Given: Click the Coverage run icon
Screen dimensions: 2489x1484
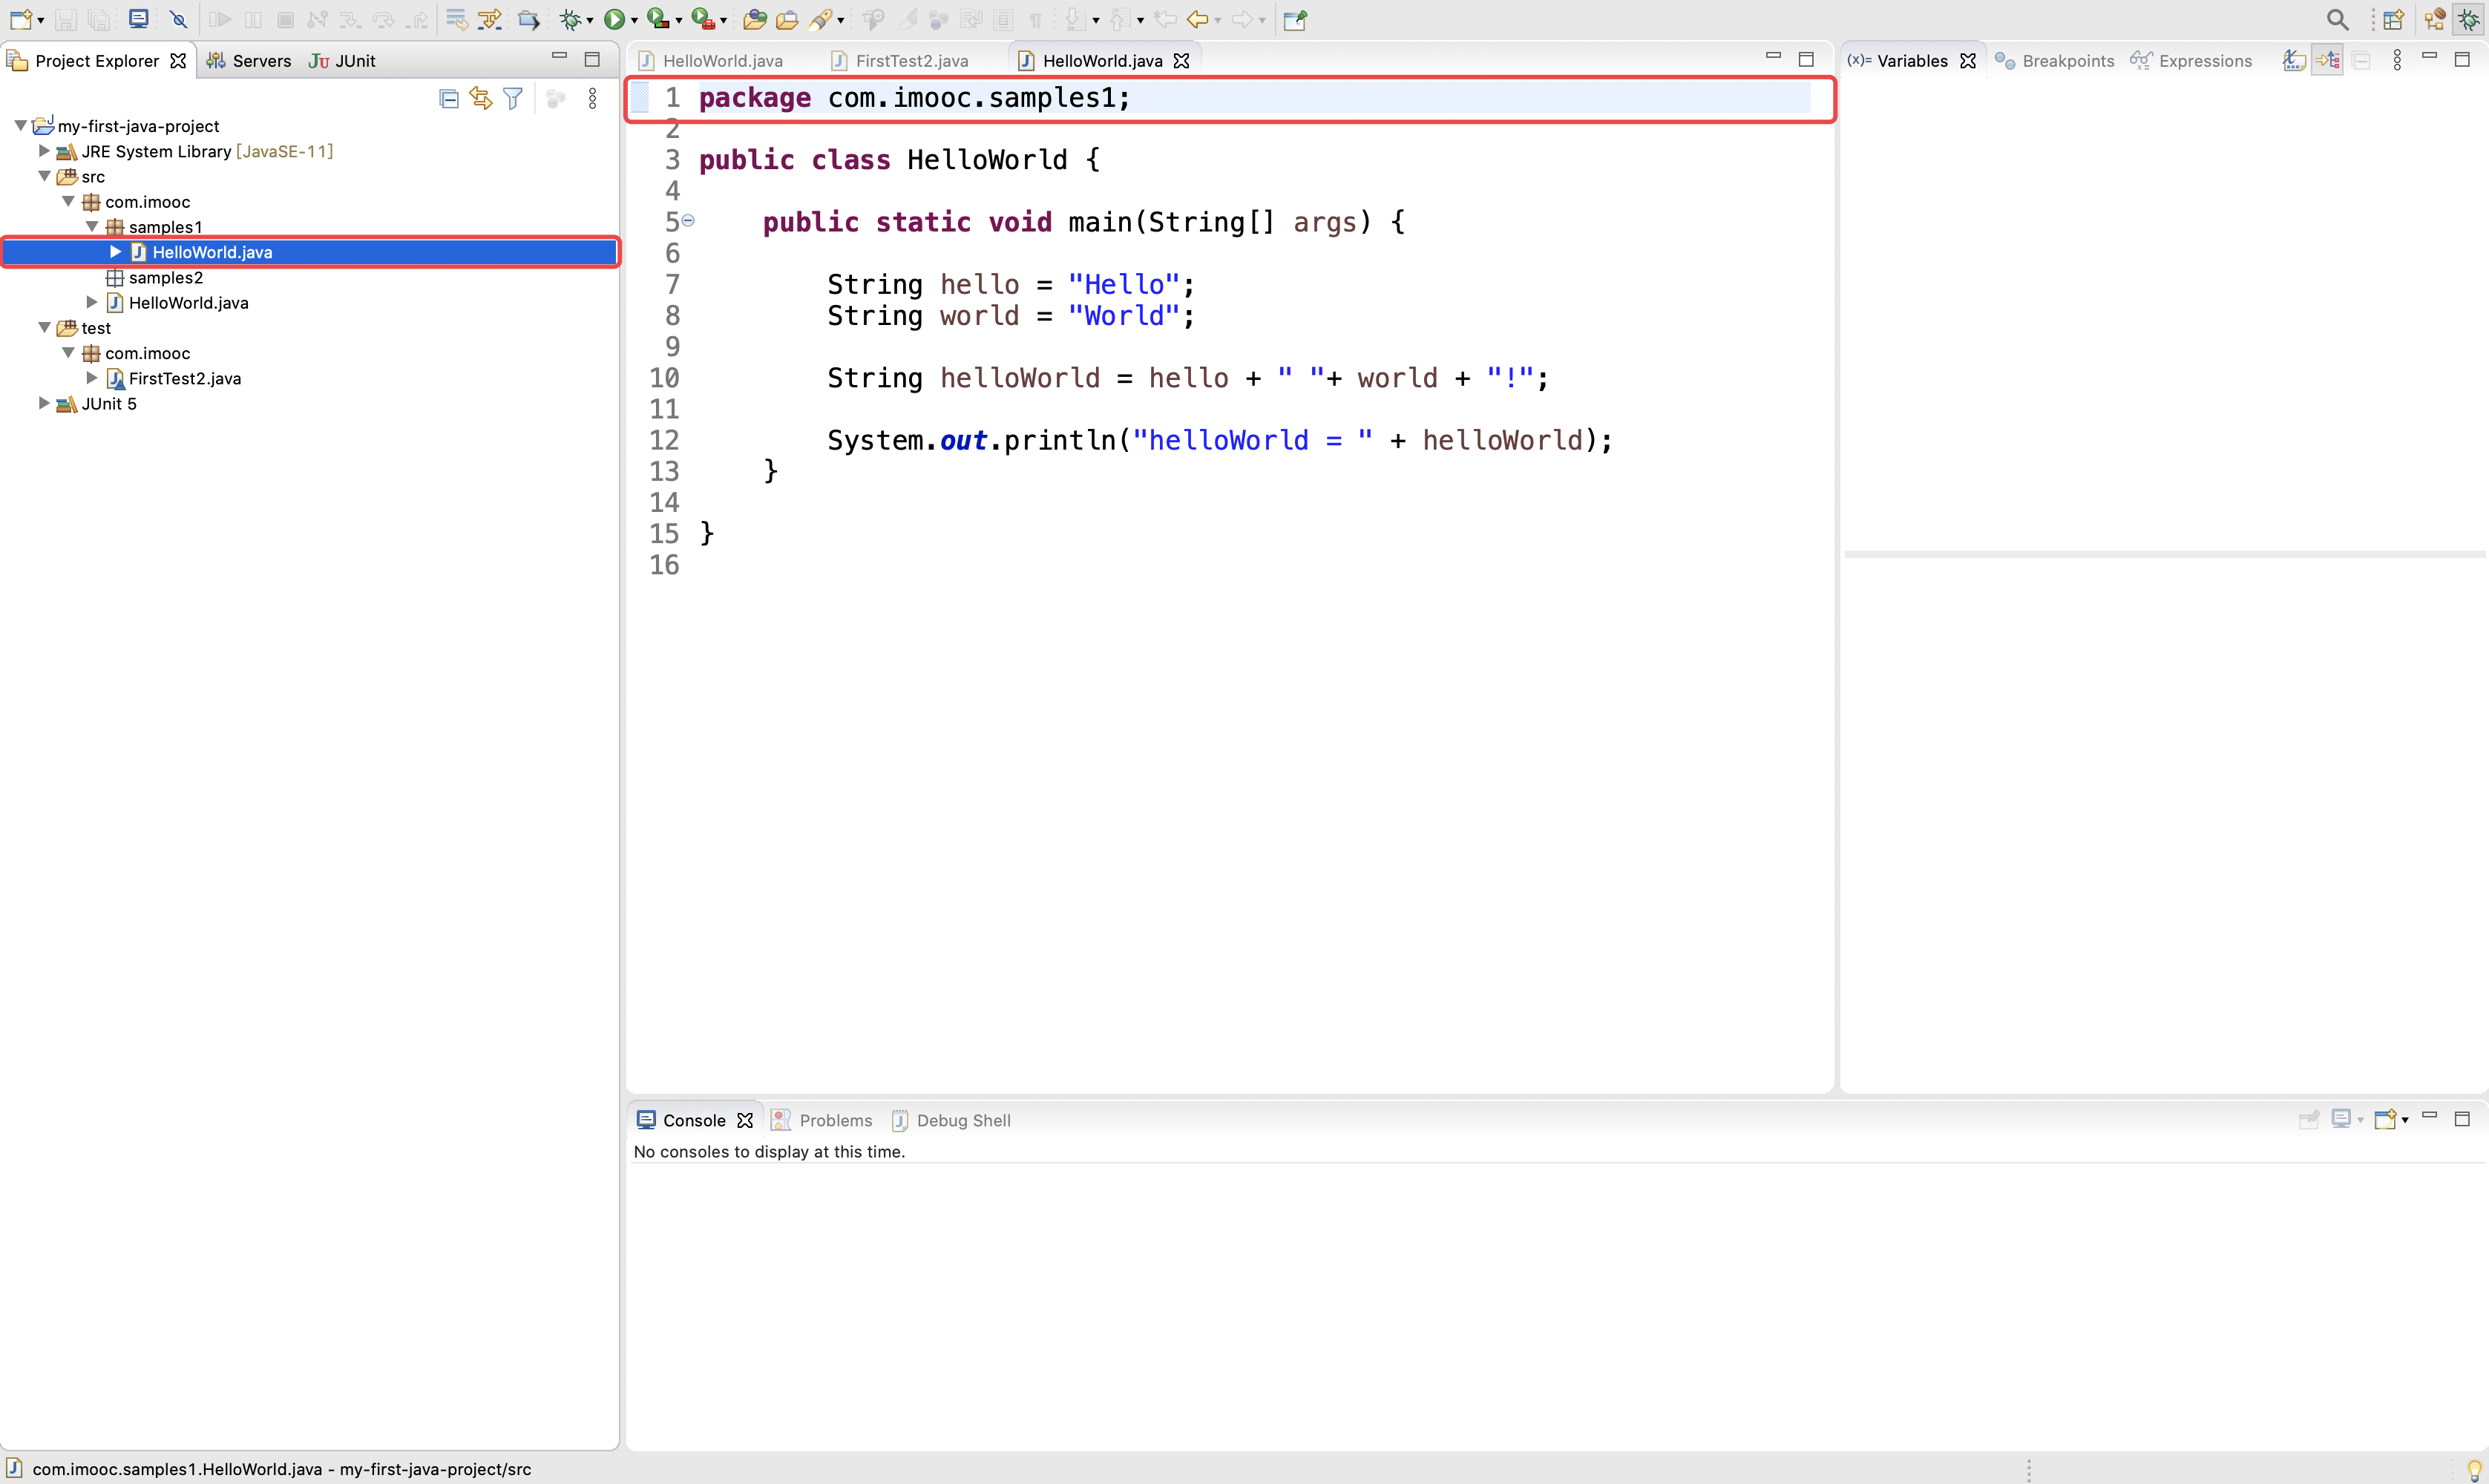Looking at the screenshot, I should 657,19.
